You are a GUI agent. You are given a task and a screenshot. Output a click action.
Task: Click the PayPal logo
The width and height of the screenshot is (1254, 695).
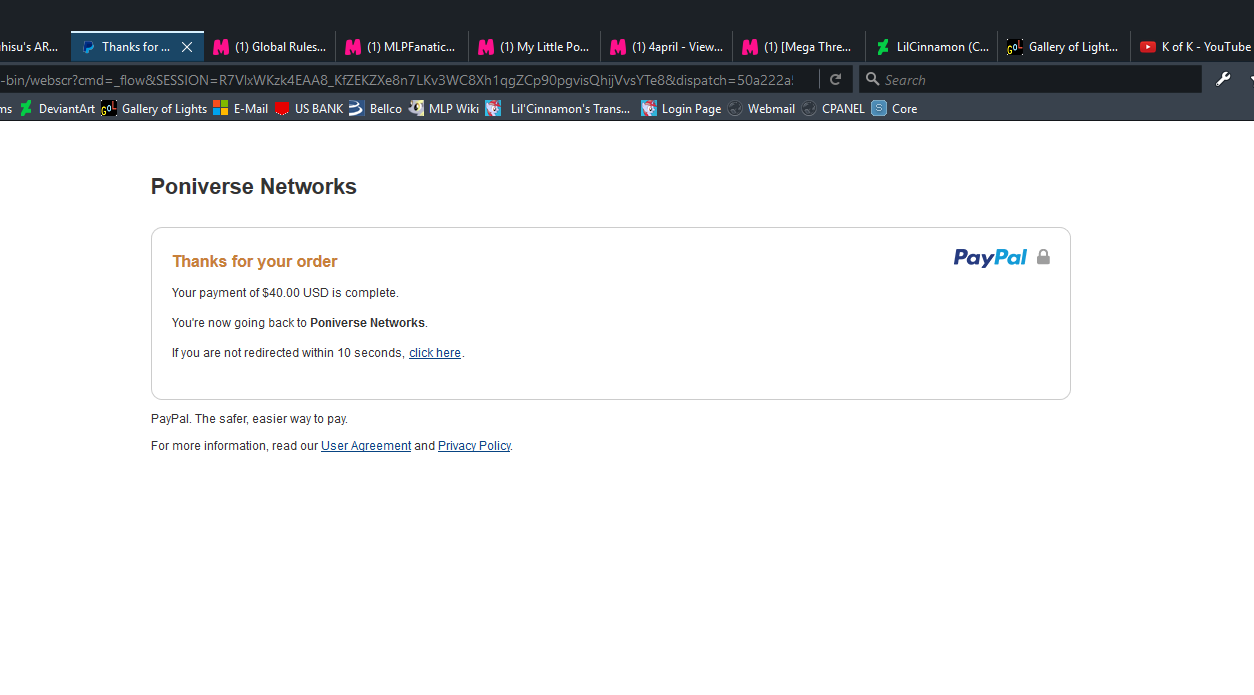990,258
